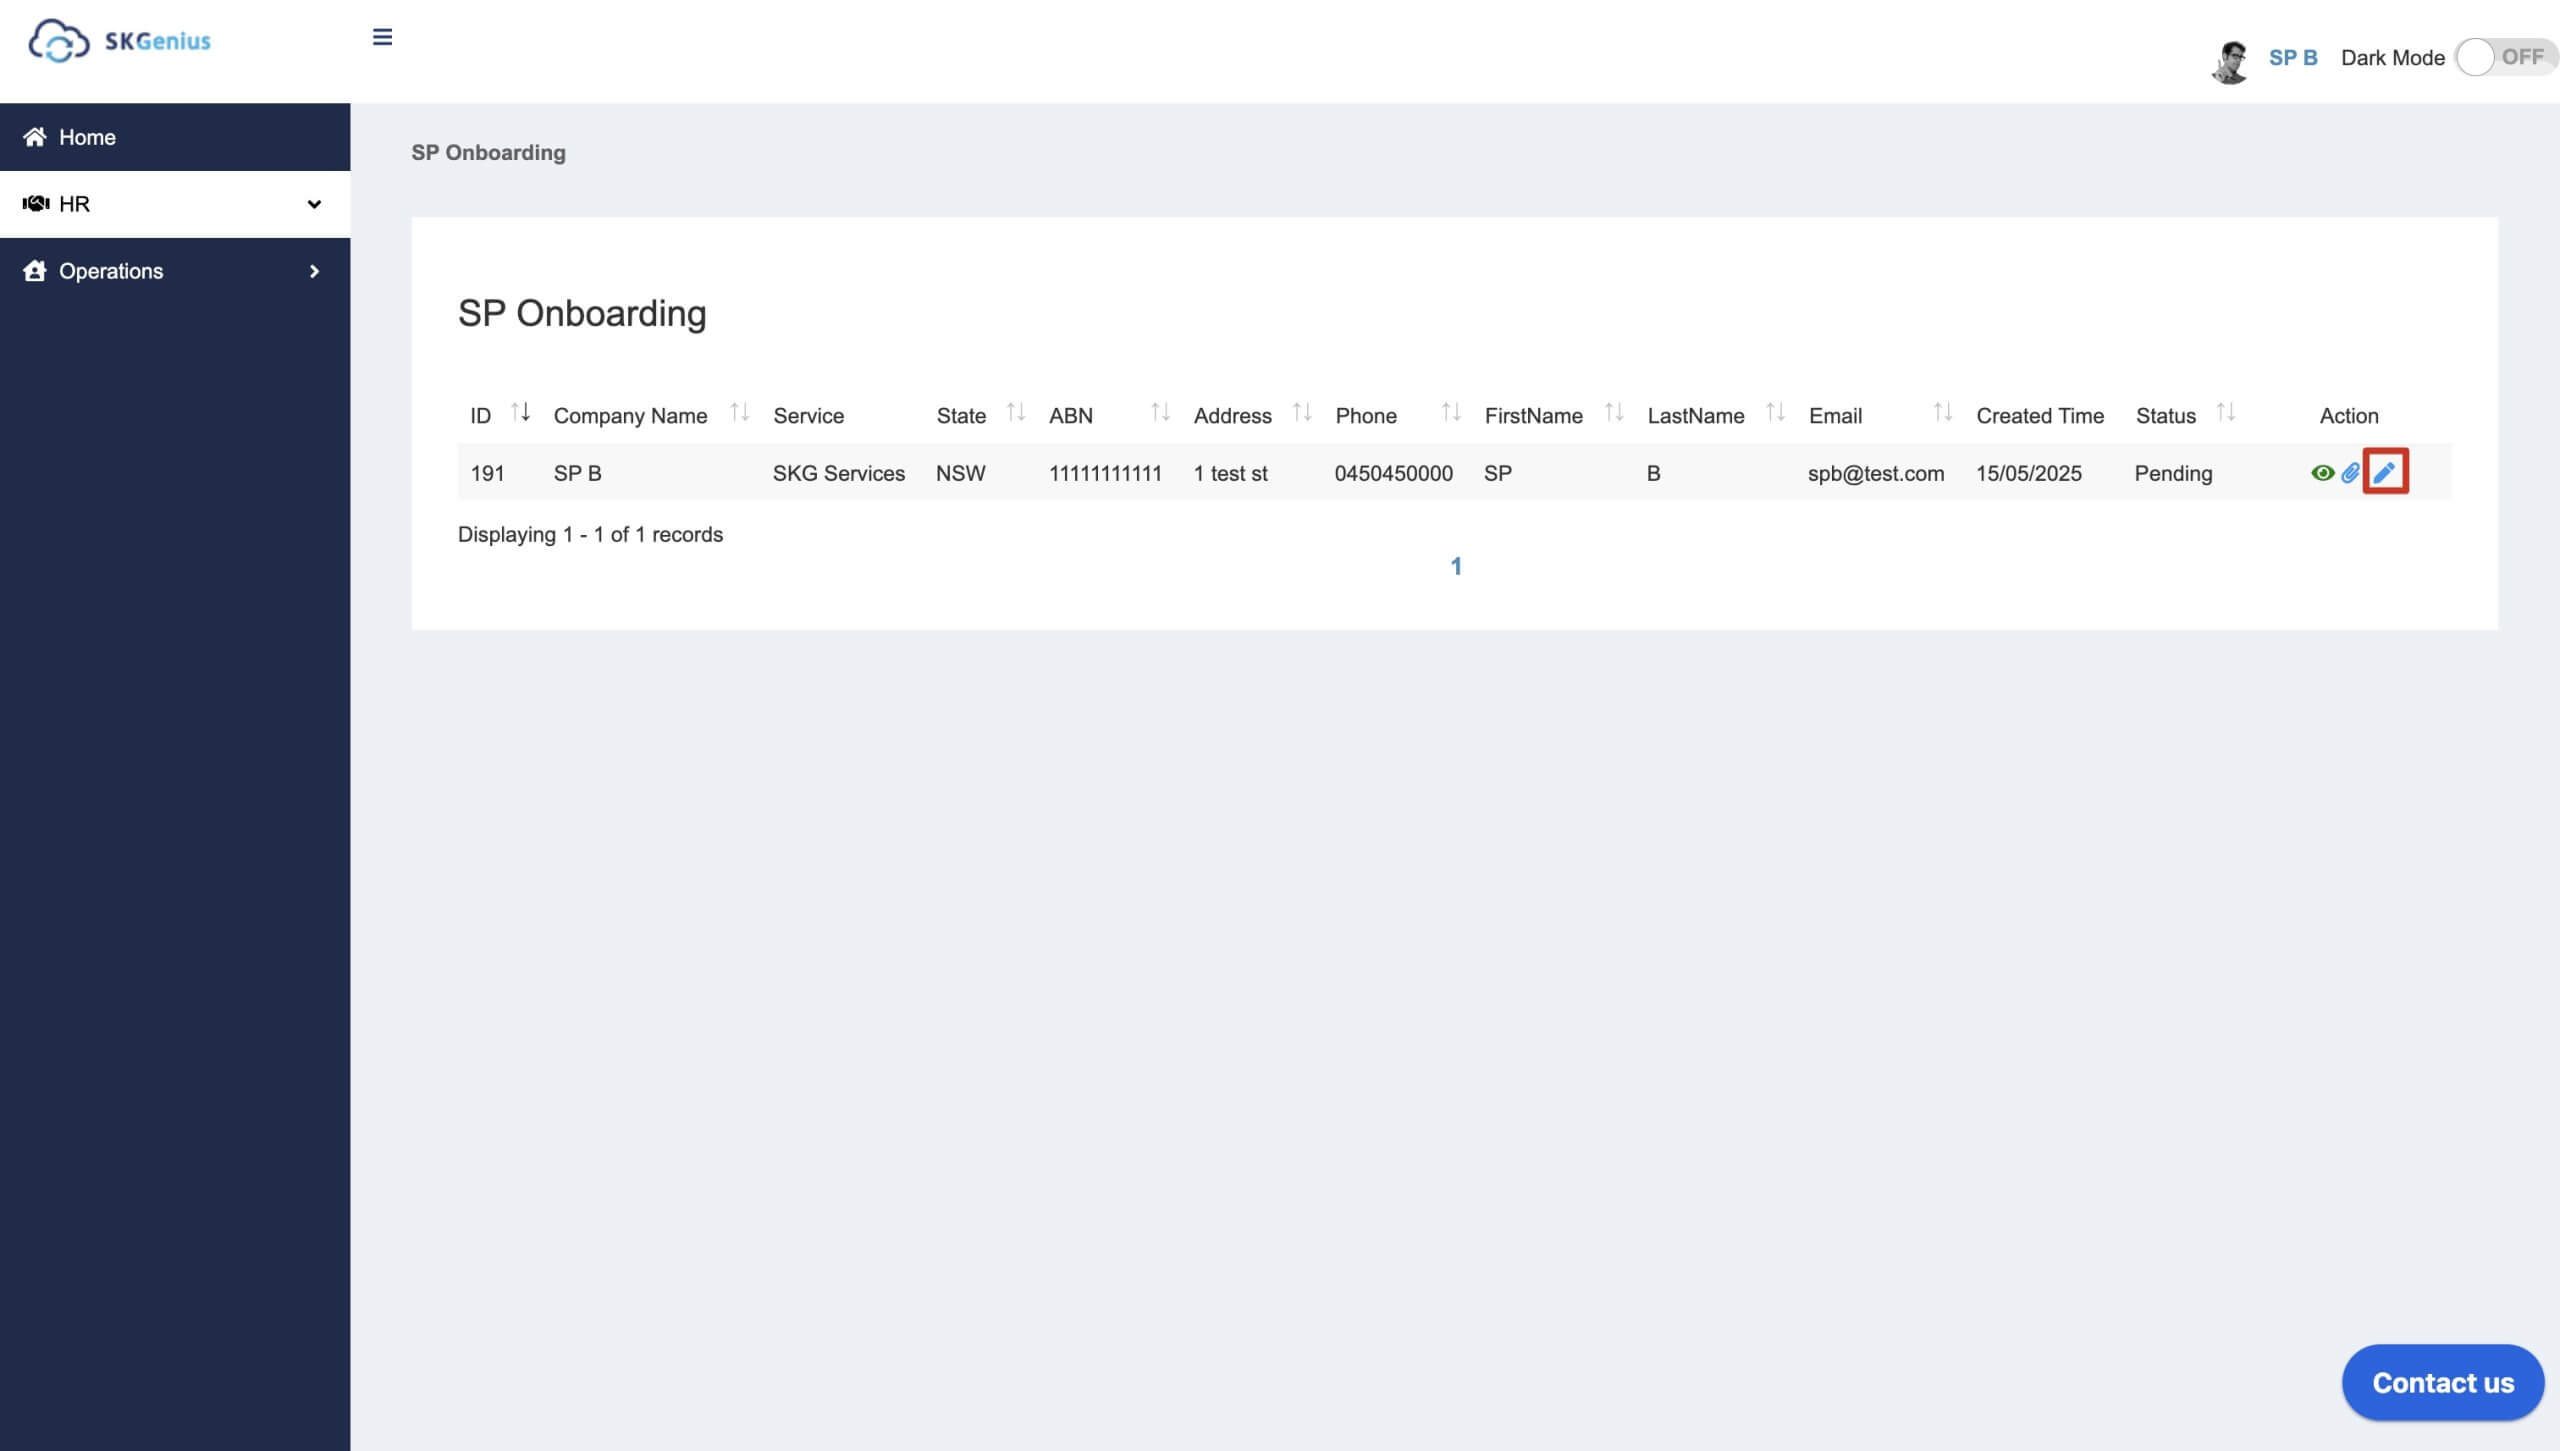Viewport: 2560px width, 1451px height.
Task: Click the HR handshake icon
Action: click(36, 204)
